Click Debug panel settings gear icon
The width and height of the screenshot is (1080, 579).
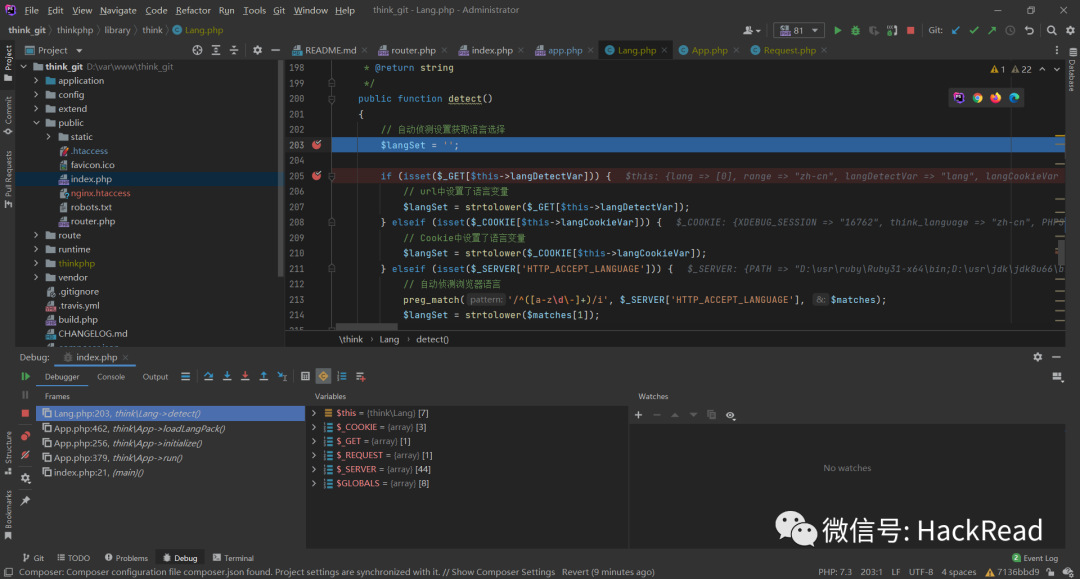tap(1038, 357)
